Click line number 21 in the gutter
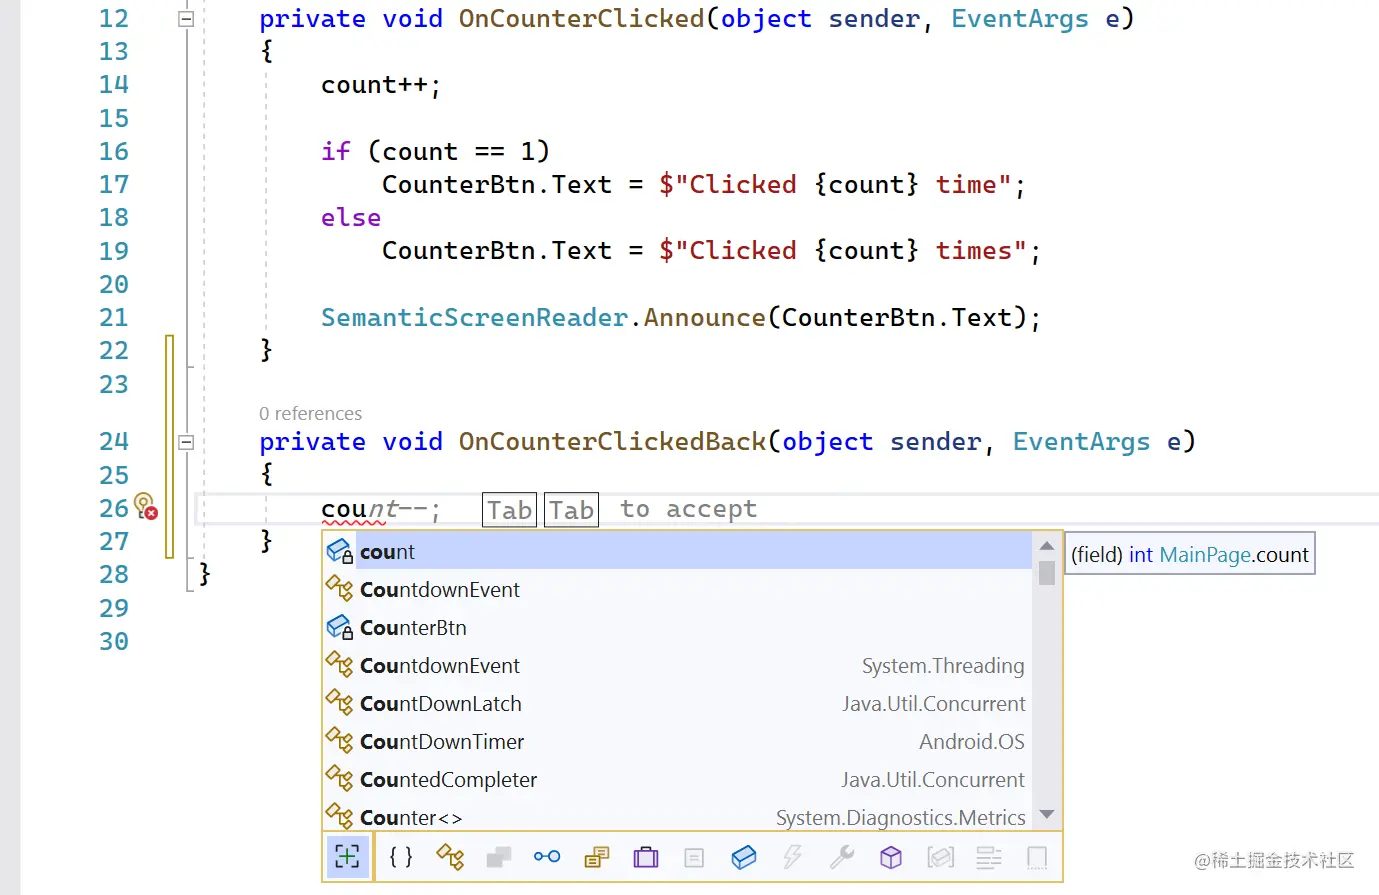Screen dimensions: 1379x895 [114, 318]
